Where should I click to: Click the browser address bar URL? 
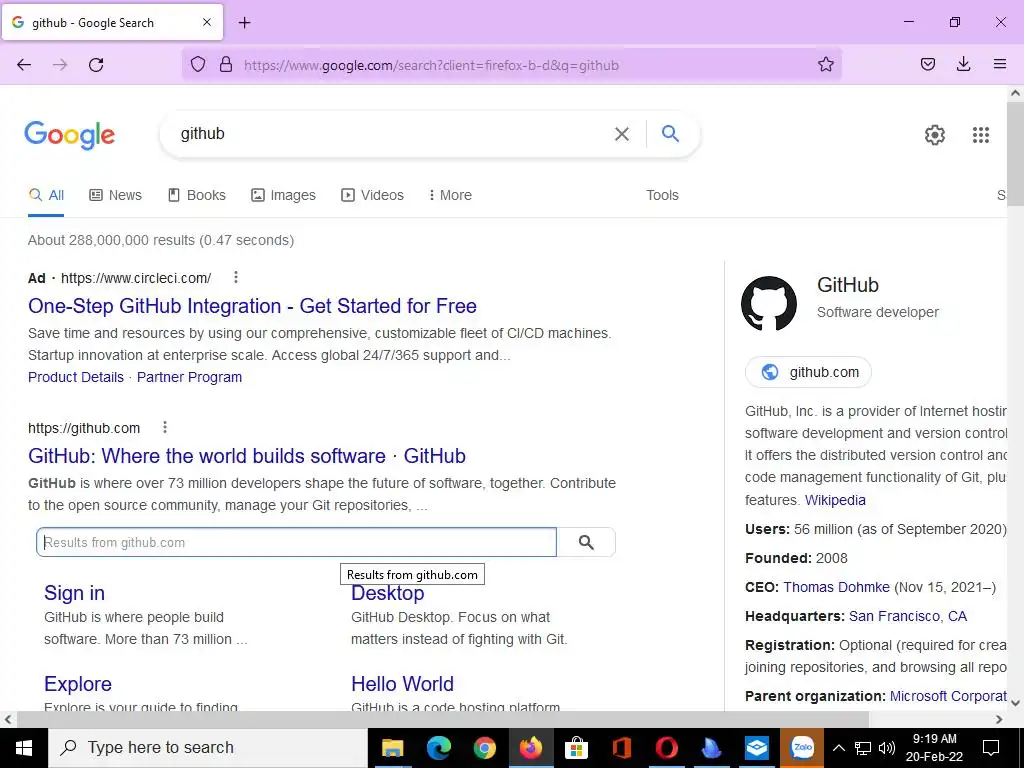point(431,65)
